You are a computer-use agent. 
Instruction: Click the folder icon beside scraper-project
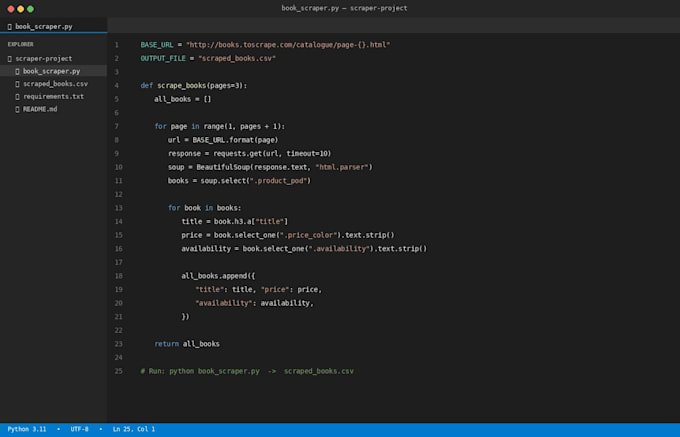click(x=10, y=59)
